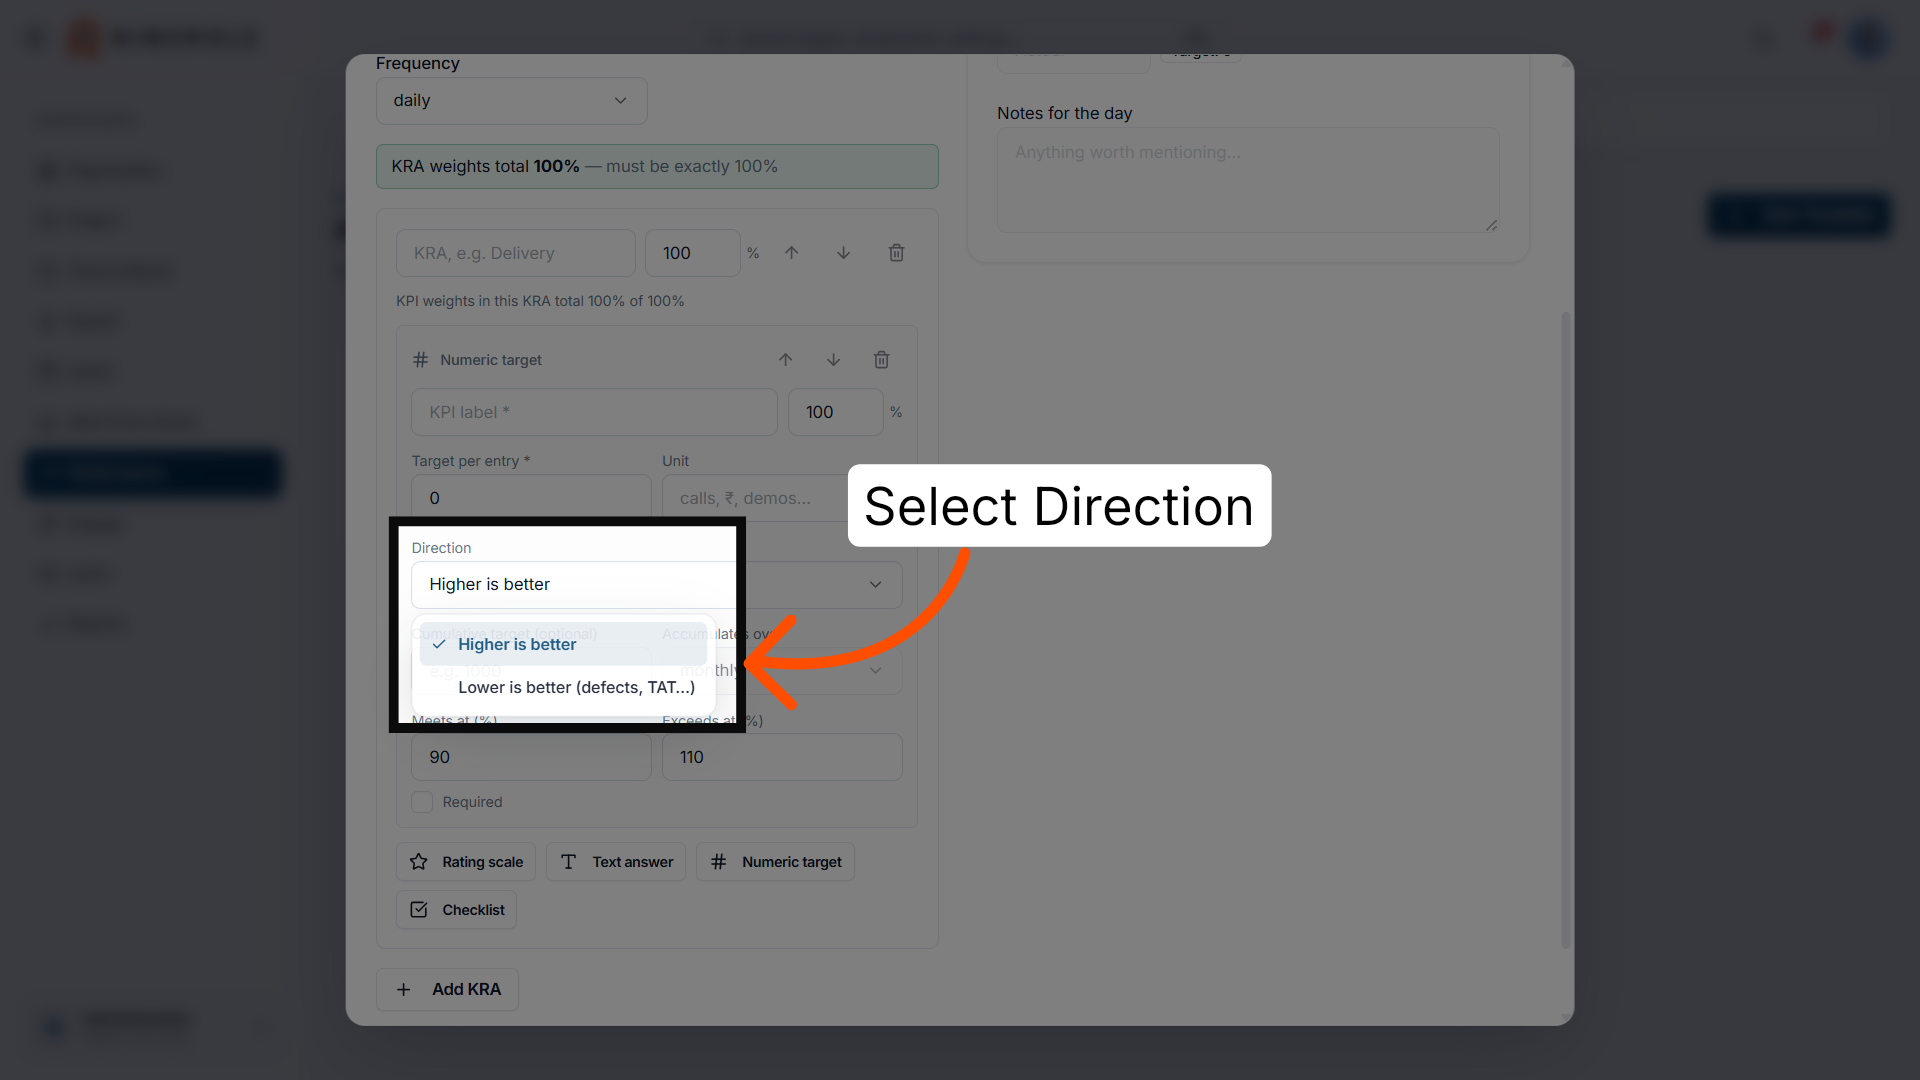The width and height of the screenshot is (1920, 1080).
Task: Focus the KPI weight percent field
Action: tap(835, 412)
